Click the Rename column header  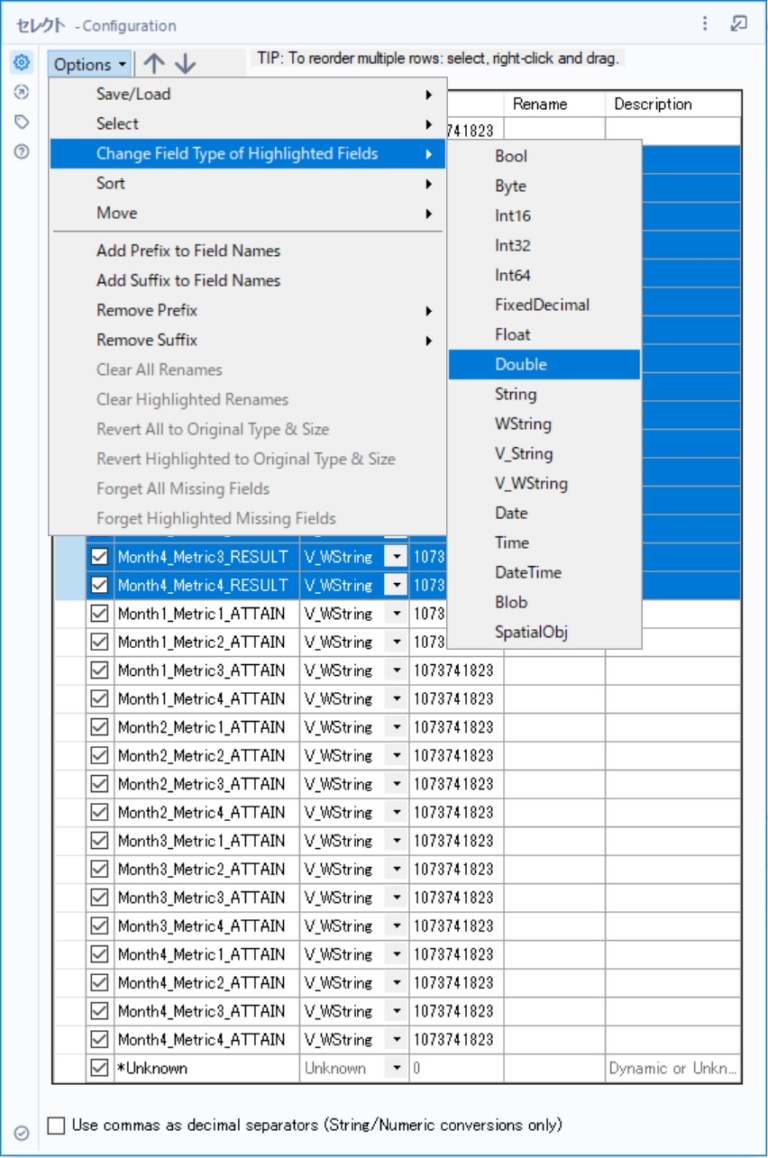pos(555,104)
